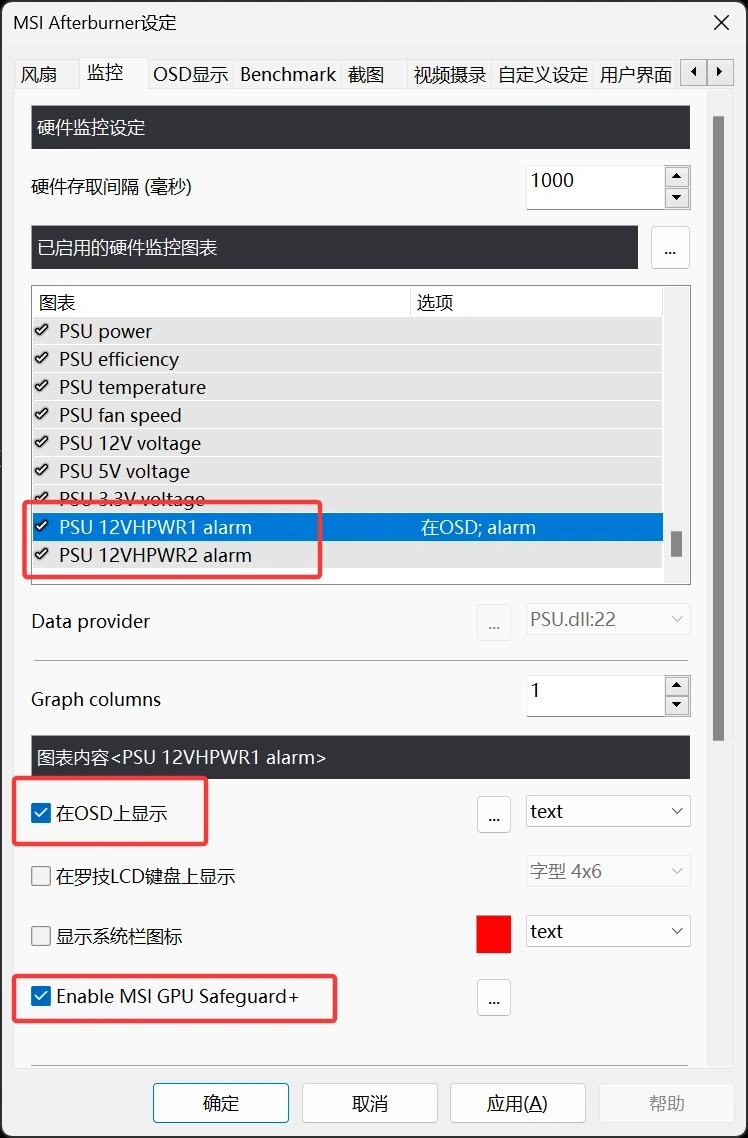
Task: Select the PSU fan speed row
Action: pos(348,415)
